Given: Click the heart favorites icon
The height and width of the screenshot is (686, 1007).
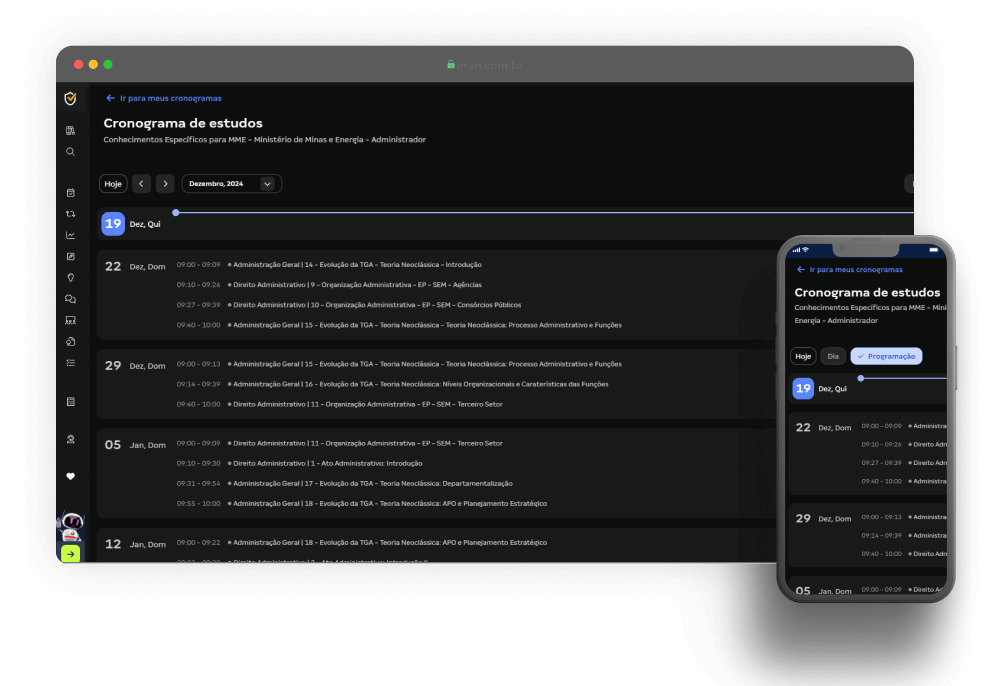Looking at the screenshot, I should [70, 476].
